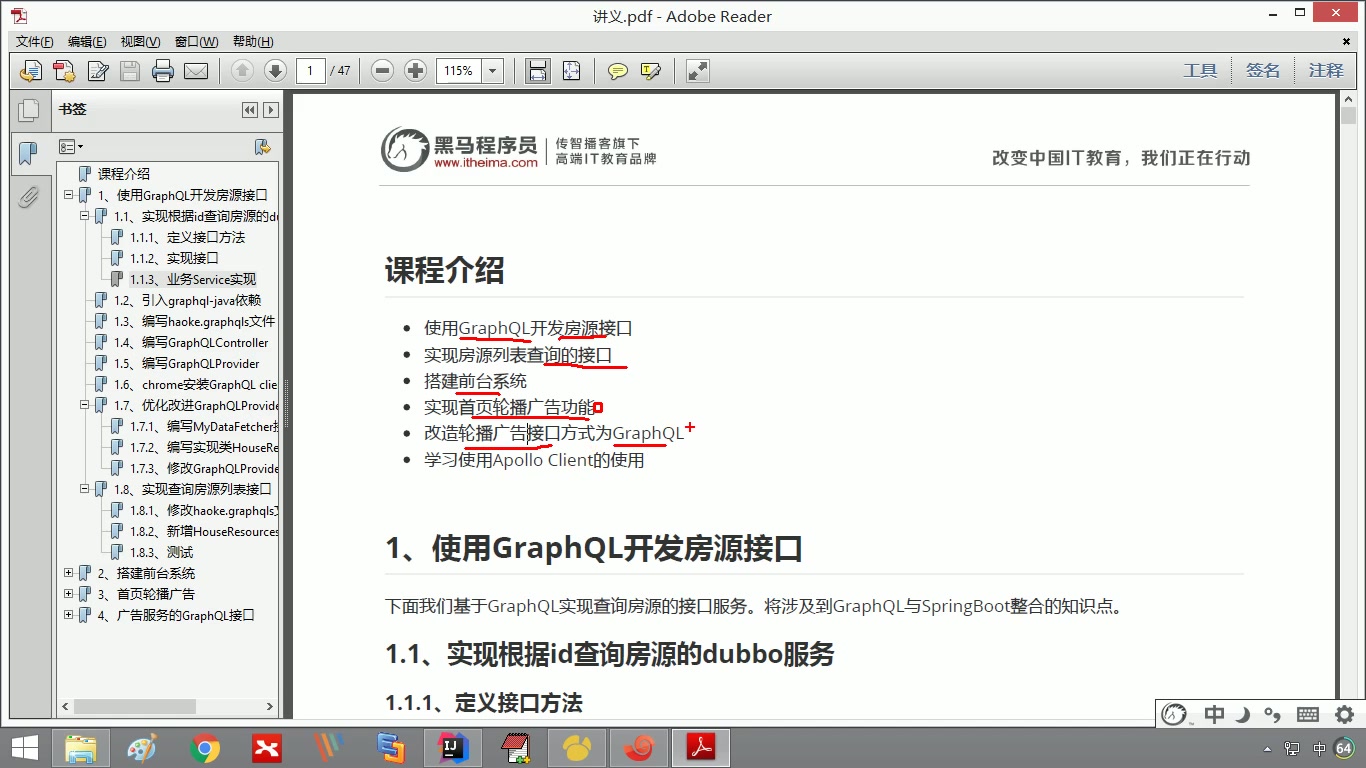Screen dimensions: 1366x768
Task: Click the convert to PDF online icon
Action: click(x=32, y=71)
